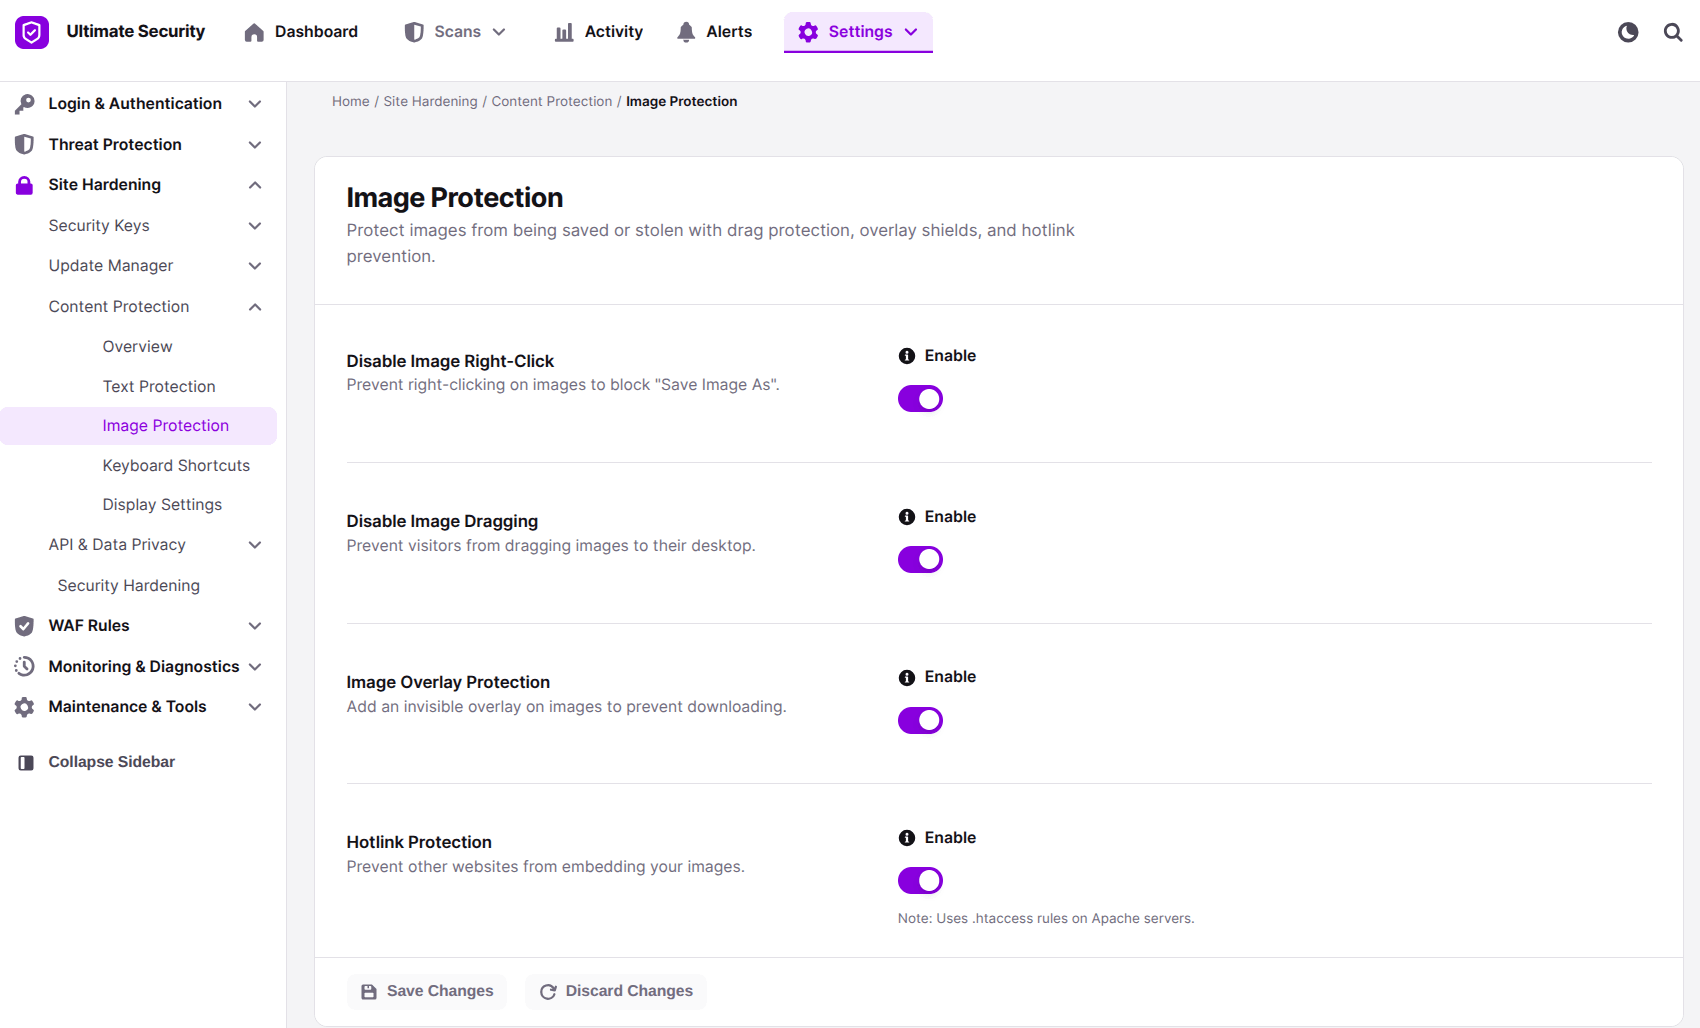The image size is (1700, 1028).
Task: Select Text Protection in sidebar
Action: point(159,386)
